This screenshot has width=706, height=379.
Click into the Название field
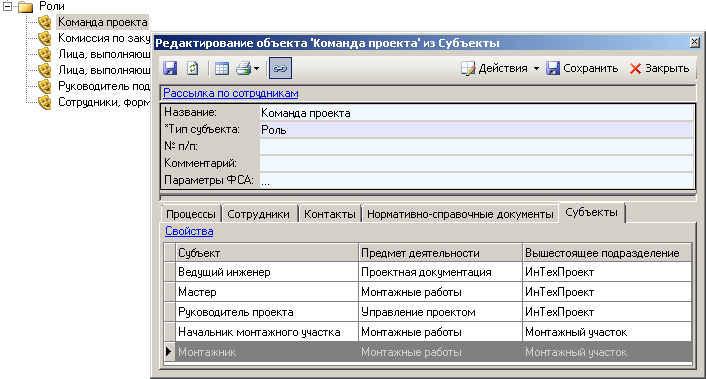pyautogui.click(x=476, y=113)
